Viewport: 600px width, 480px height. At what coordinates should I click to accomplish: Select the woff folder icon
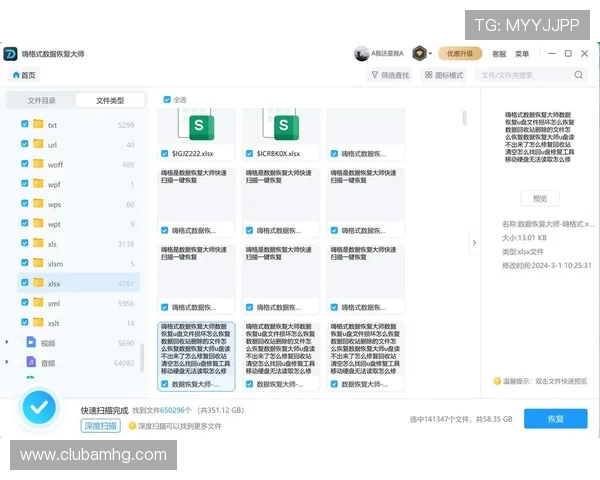(x=38, y=163)
